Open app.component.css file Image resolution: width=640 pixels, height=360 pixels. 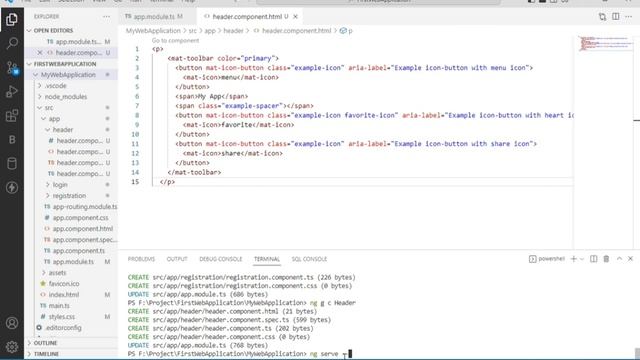(80, 218)
